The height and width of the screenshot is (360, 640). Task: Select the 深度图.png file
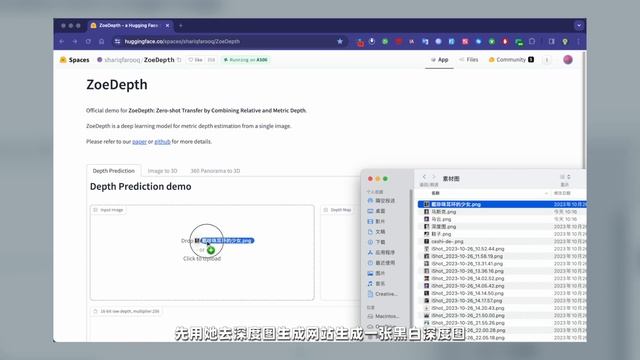502,227
